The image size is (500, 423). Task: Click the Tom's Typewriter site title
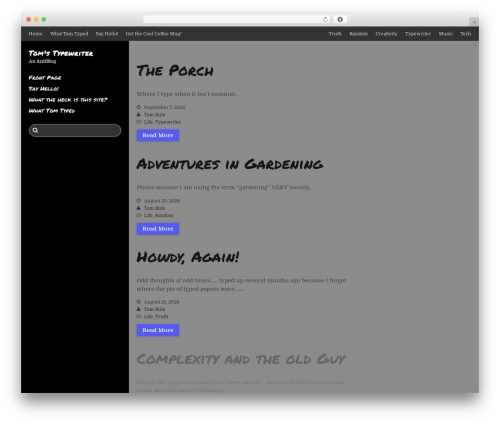click(x=61, y=53)
